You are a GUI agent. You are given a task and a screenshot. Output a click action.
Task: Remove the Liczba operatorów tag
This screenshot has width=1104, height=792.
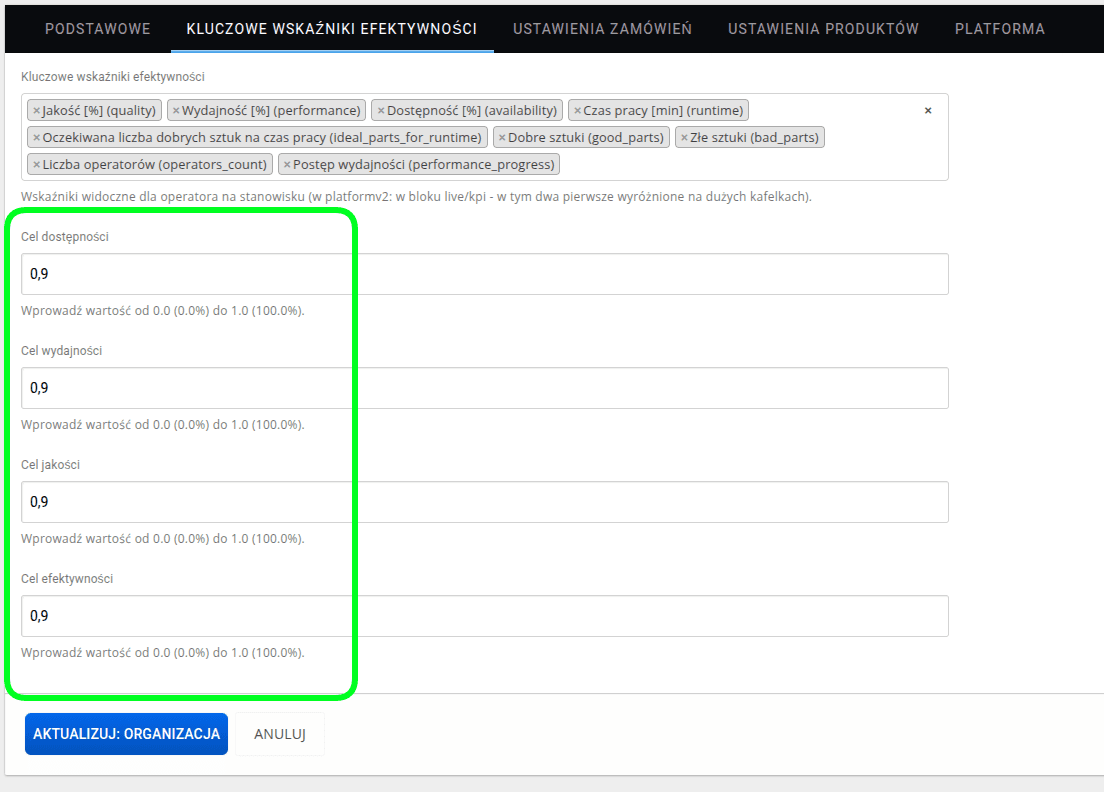pyautogui.click(x=37, y=165)
